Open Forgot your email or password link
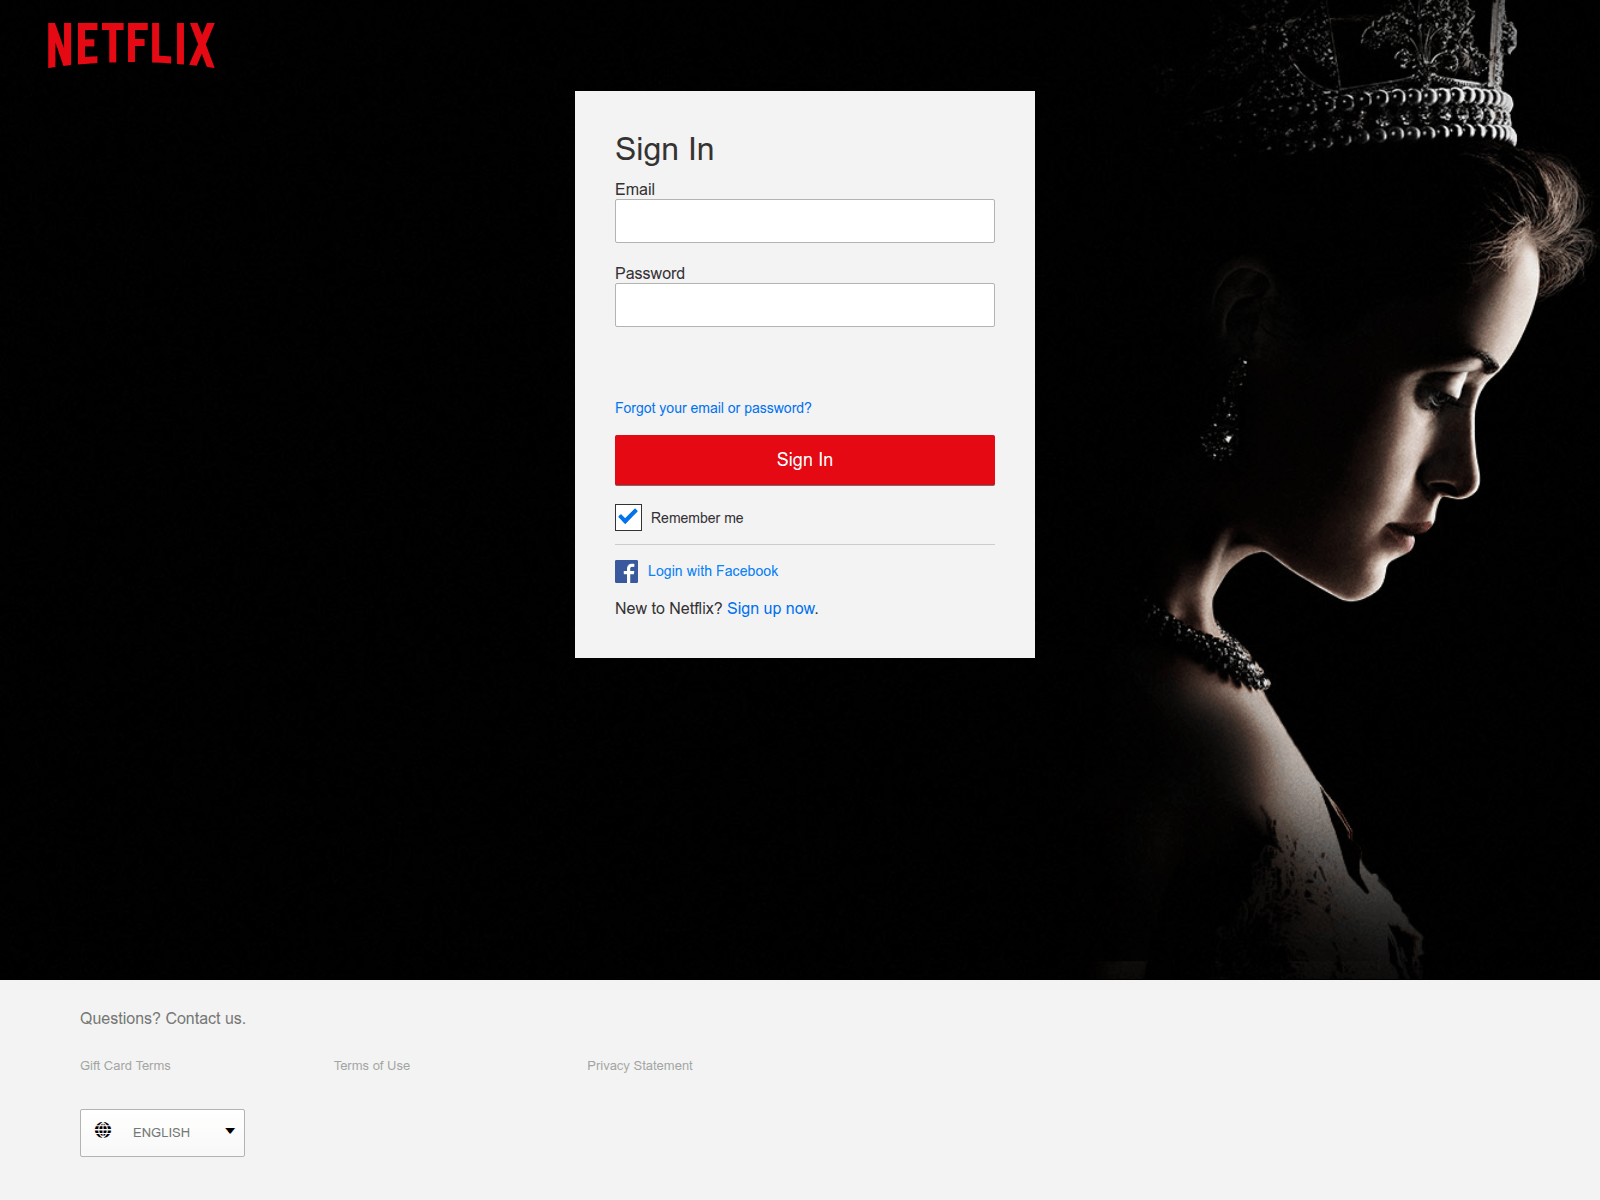The height and width of the screenshot is (1200, 1600). [x=713, y=408]
